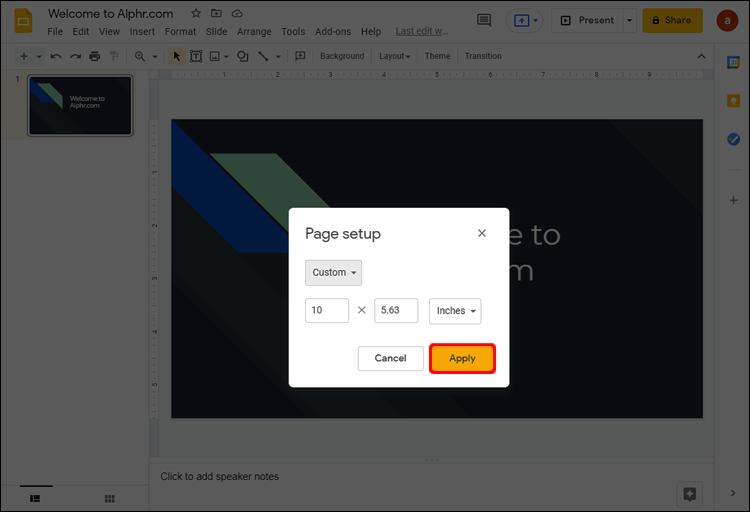Click the Google Slides home logo
This screenshot has width=750, height=512.
point(23,21)
